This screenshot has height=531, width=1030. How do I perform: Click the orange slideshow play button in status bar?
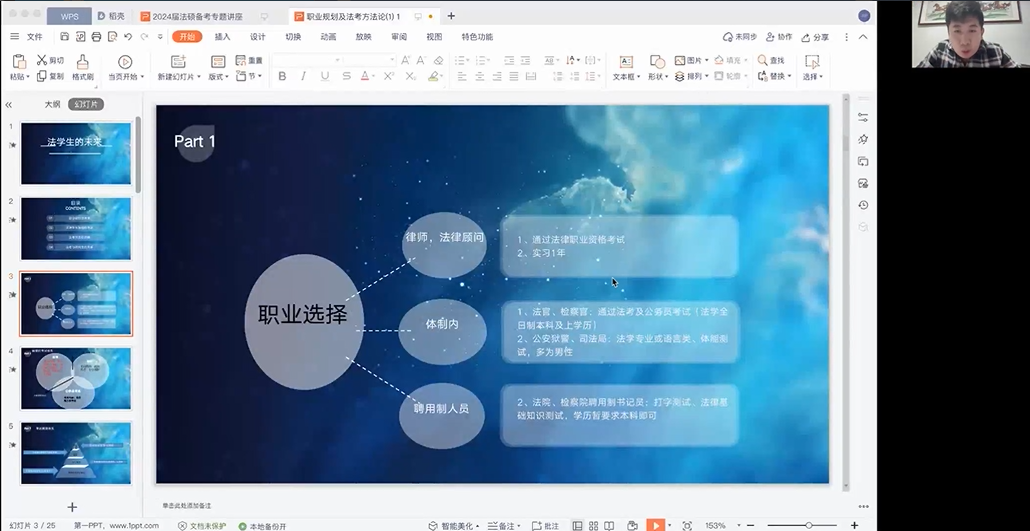coord(656,525)
